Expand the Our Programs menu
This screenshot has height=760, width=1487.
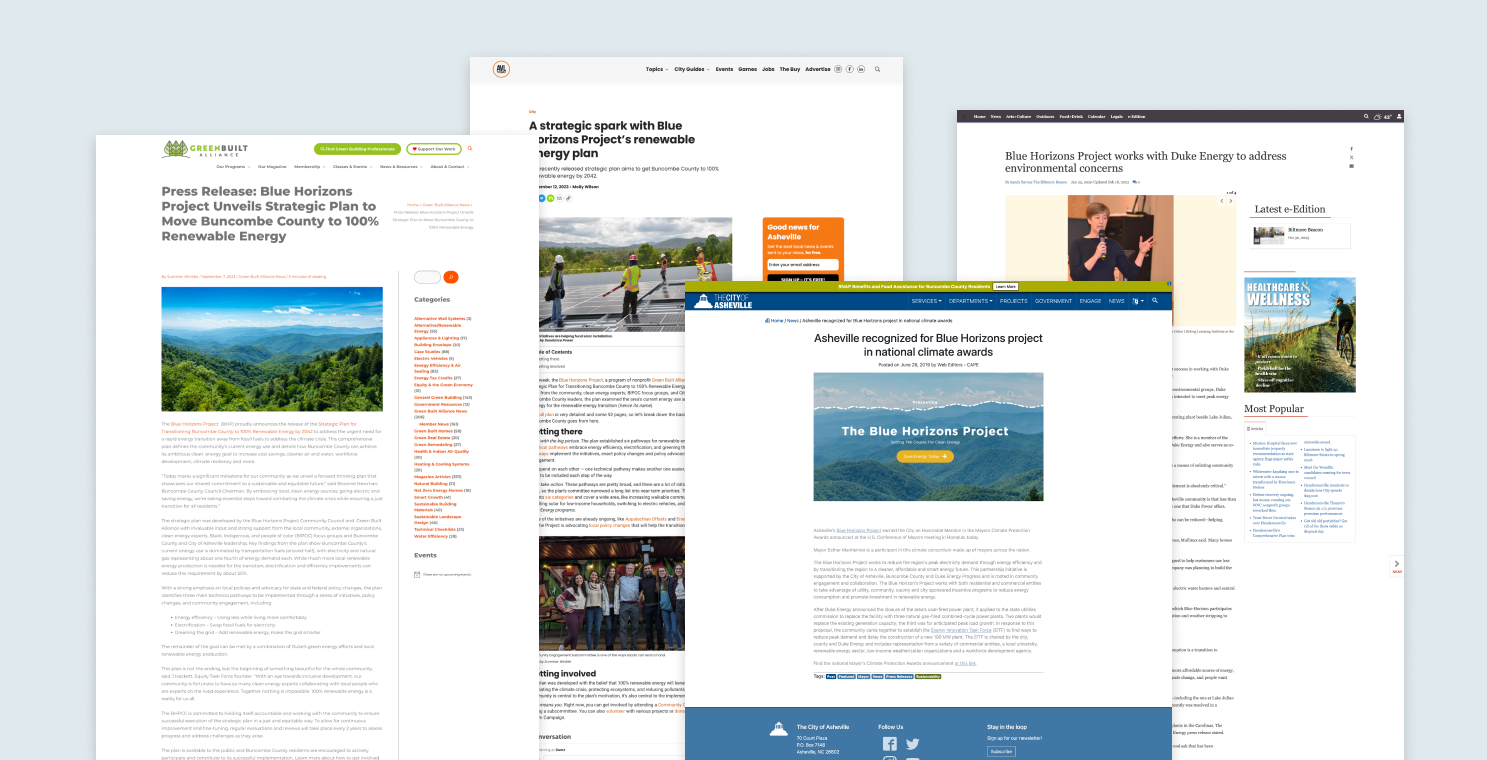point(230,167)
